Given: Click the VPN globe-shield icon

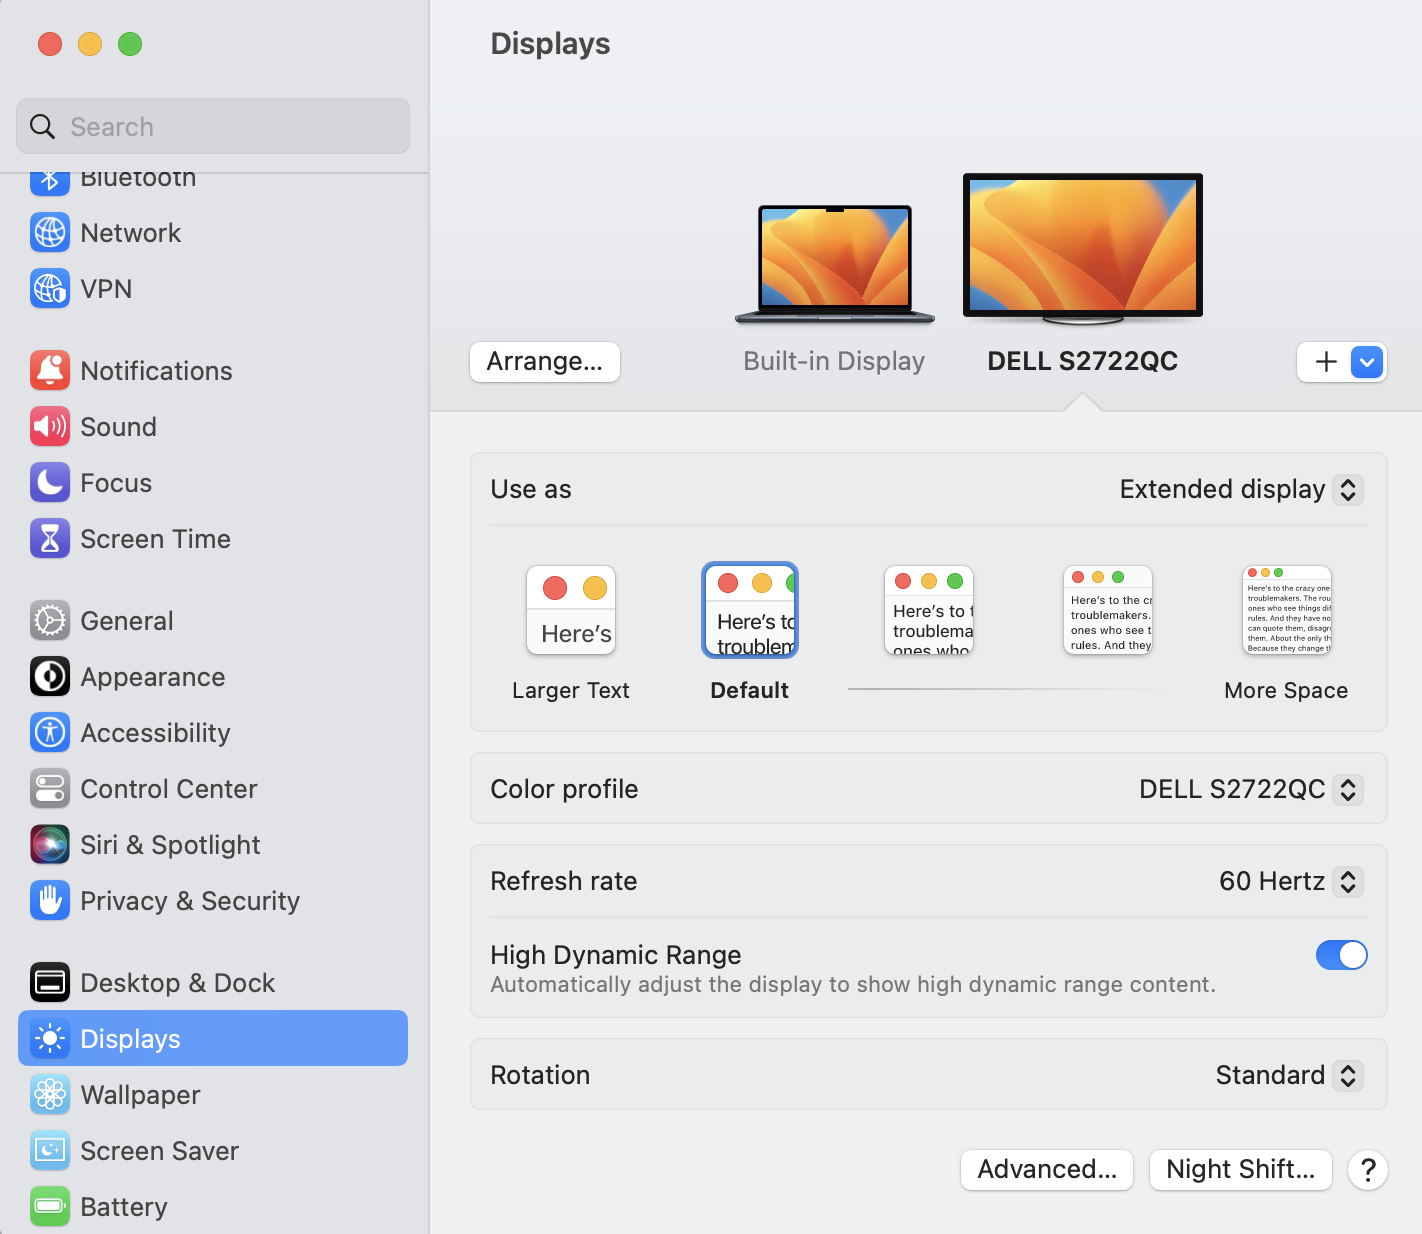Looking at the screenshot, I should point(50,288).
